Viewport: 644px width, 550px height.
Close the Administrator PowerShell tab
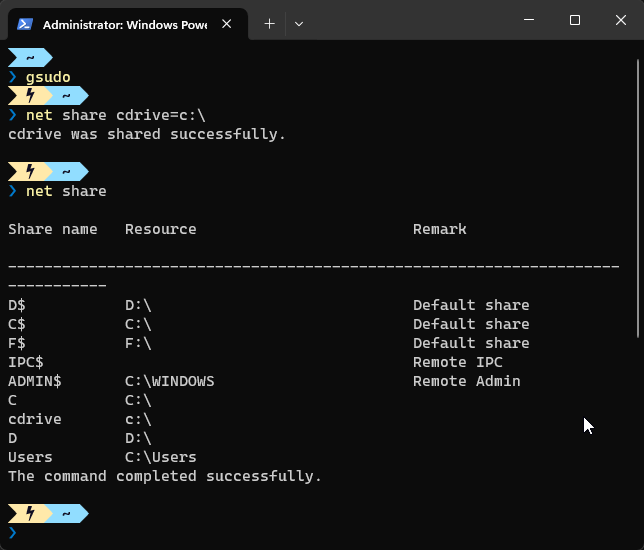(227, 24)
